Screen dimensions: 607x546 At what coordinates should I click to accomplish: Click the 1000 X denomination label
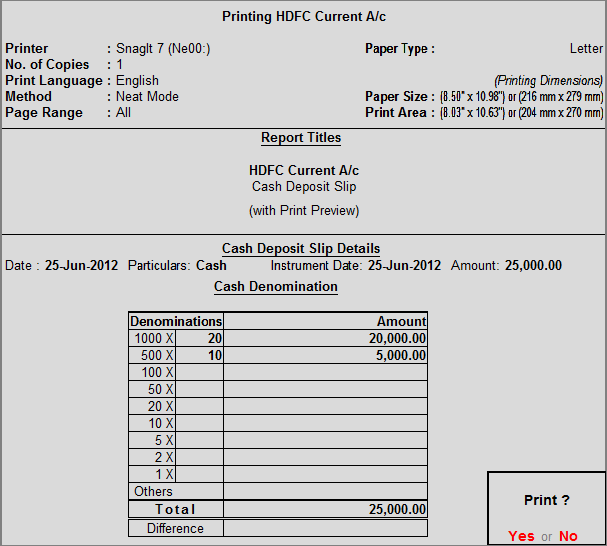(x=154, y=338)
